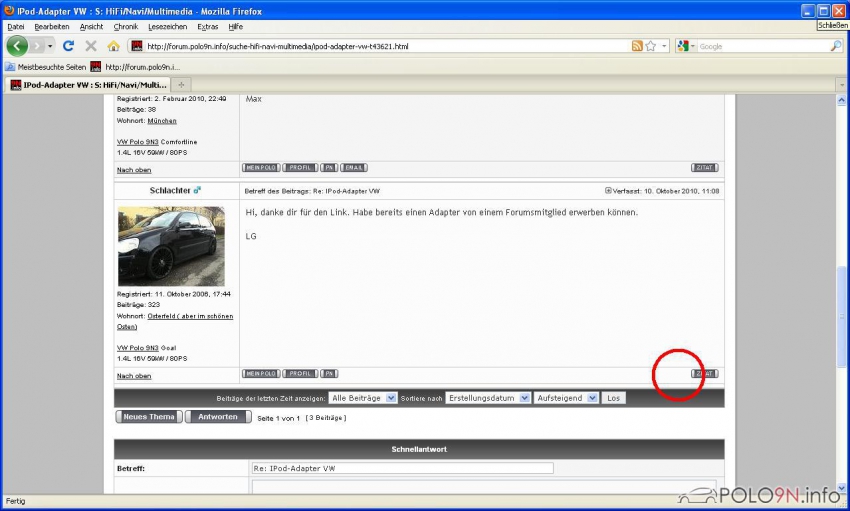850x511 pixels.
Task: Follow the Osterfeld location link
Action: (190, 316)
